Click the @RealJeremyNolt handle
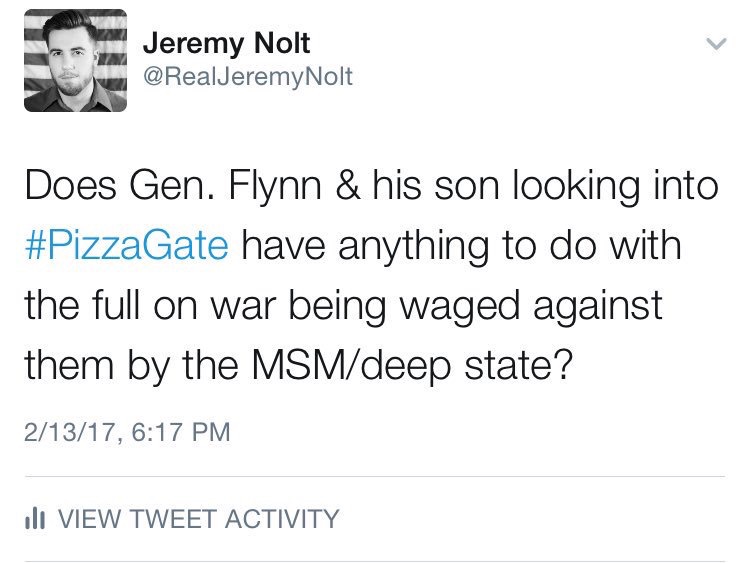 pos(248,77)
